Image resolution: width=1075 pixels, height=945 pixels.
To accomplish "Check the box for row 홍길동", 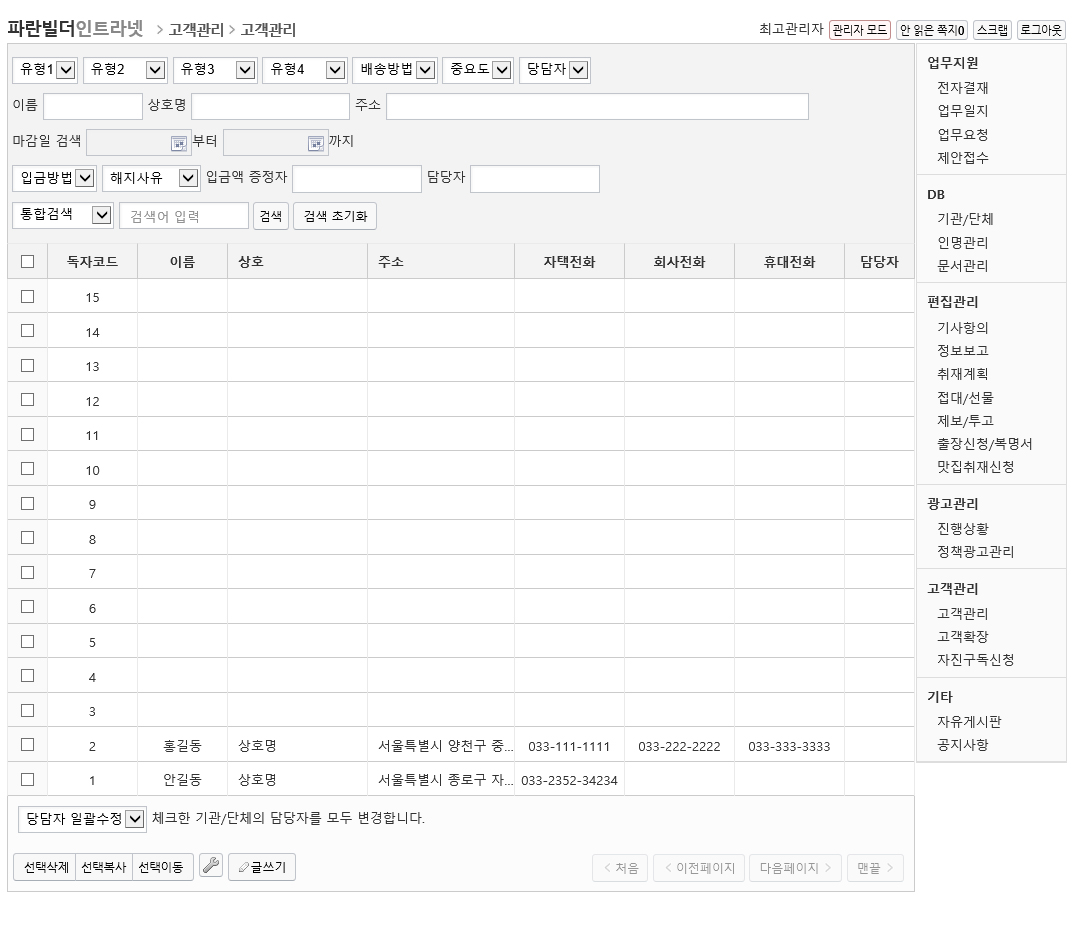I will click(27, 745).
